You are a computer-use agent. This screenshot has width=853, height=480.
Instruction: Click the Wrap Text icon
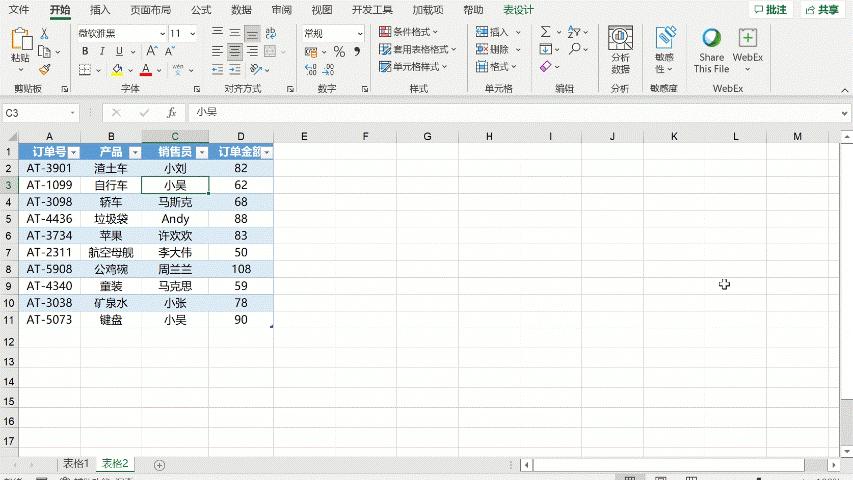(x=270, y=33)
